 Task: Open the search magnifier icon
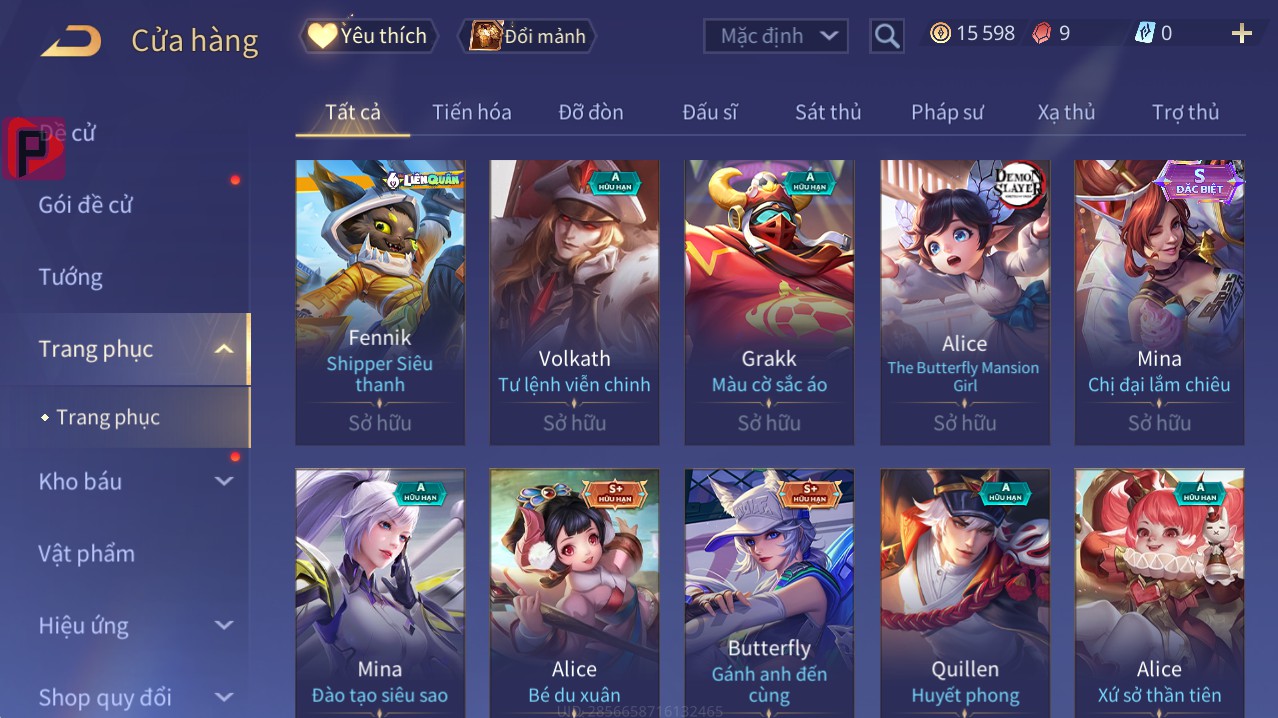point(886,36)
